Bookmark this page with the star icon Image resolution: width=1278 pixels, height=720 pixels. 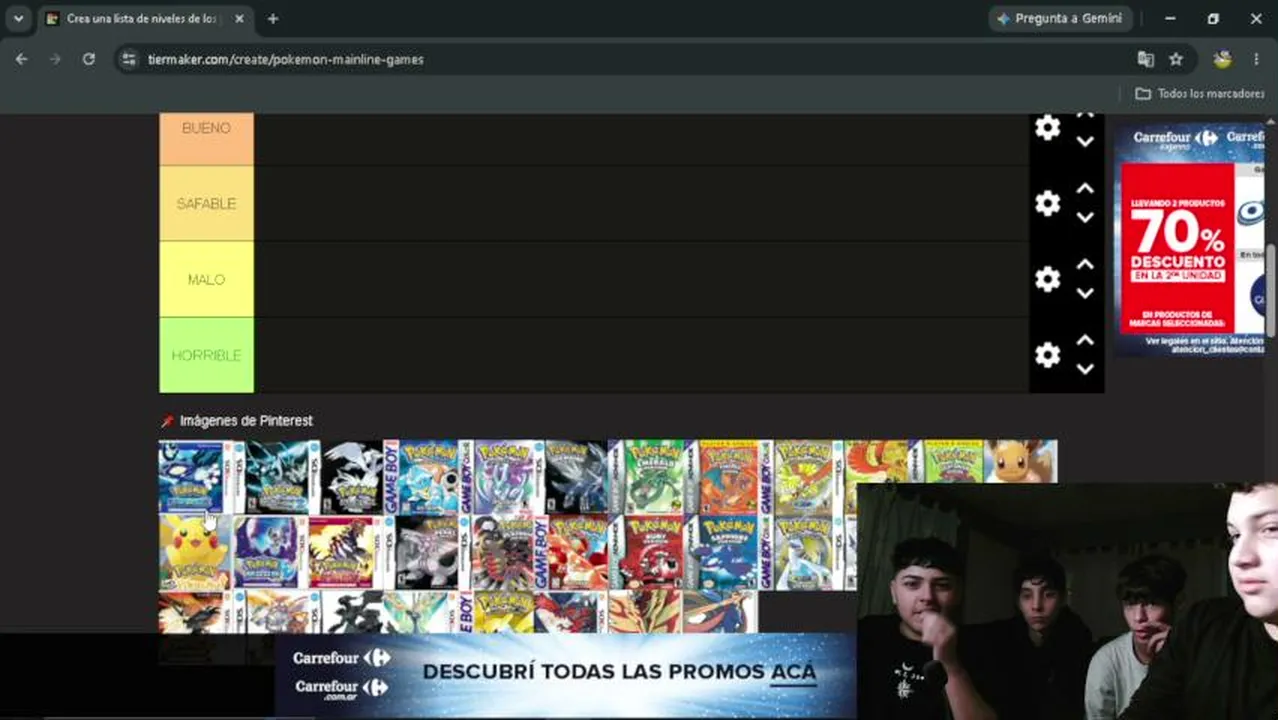[1176, 59]
